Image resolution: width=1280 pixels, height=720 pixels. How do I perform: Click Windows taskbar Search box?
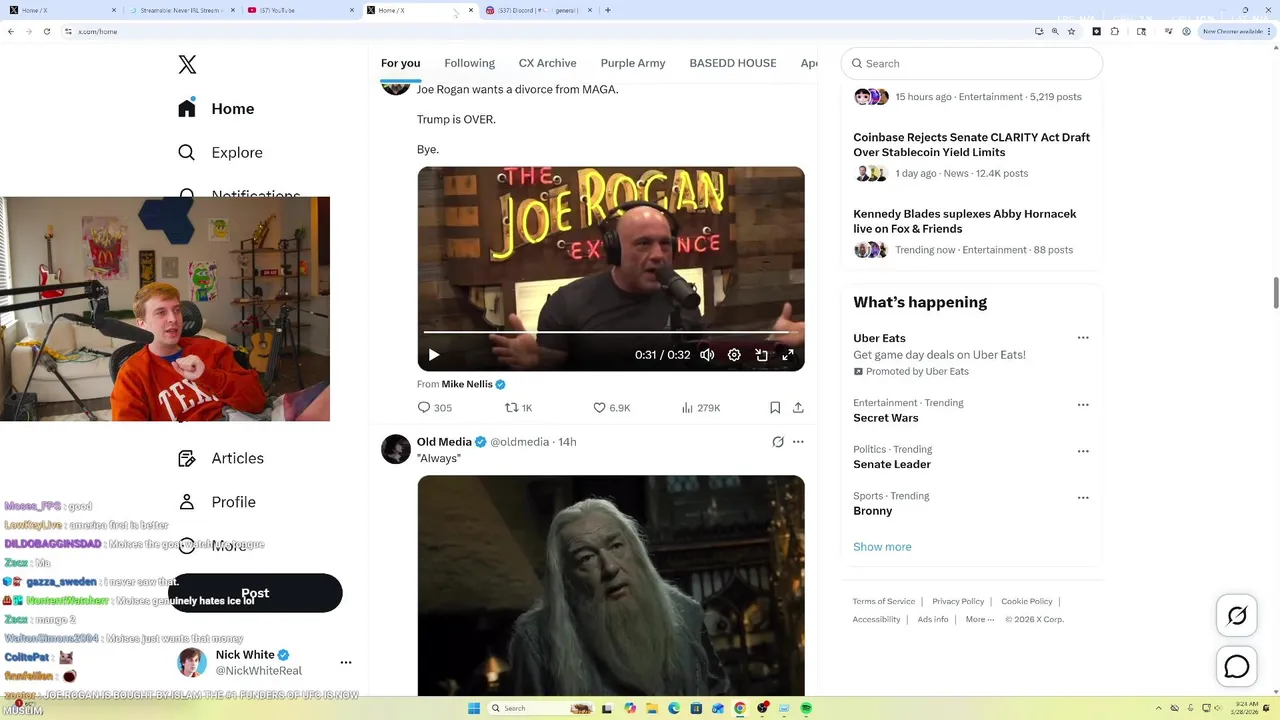tap(540, 708)
